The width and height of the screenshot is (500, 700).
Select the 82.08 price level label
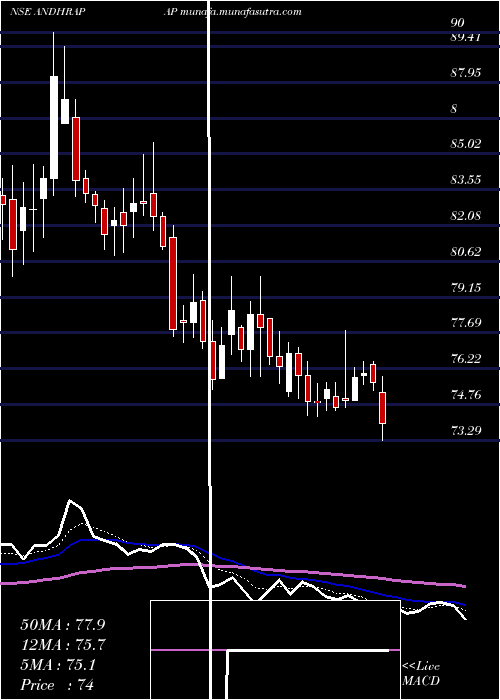(466, 215)
